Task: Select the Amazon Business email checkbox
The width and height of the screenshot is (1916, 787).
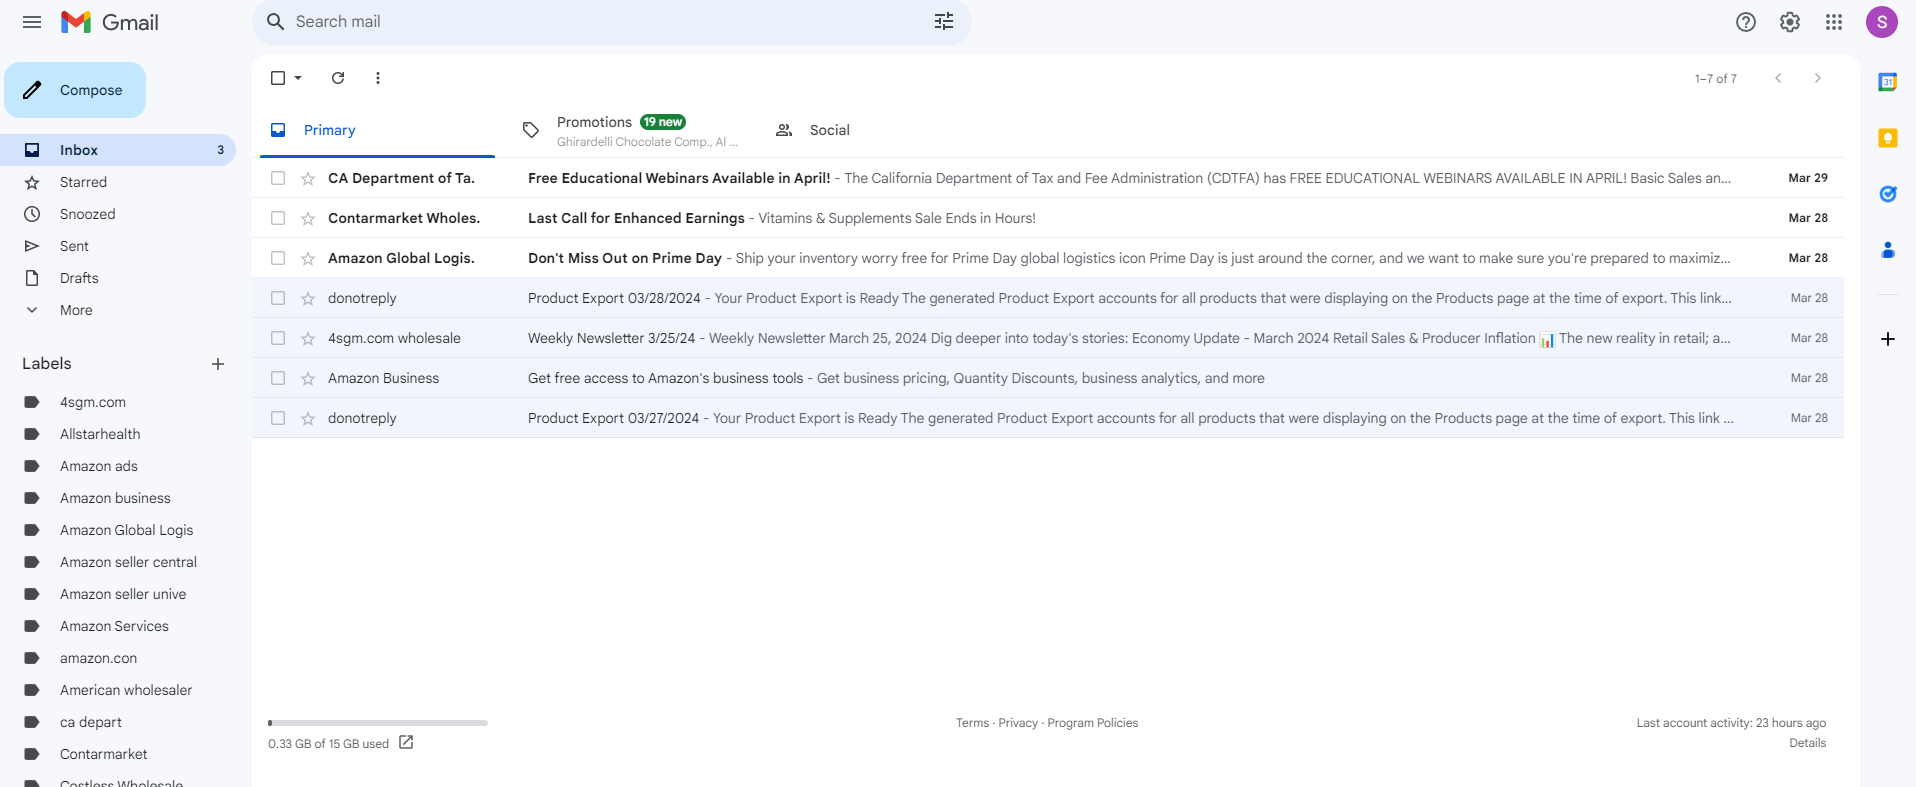Action: 278,378
